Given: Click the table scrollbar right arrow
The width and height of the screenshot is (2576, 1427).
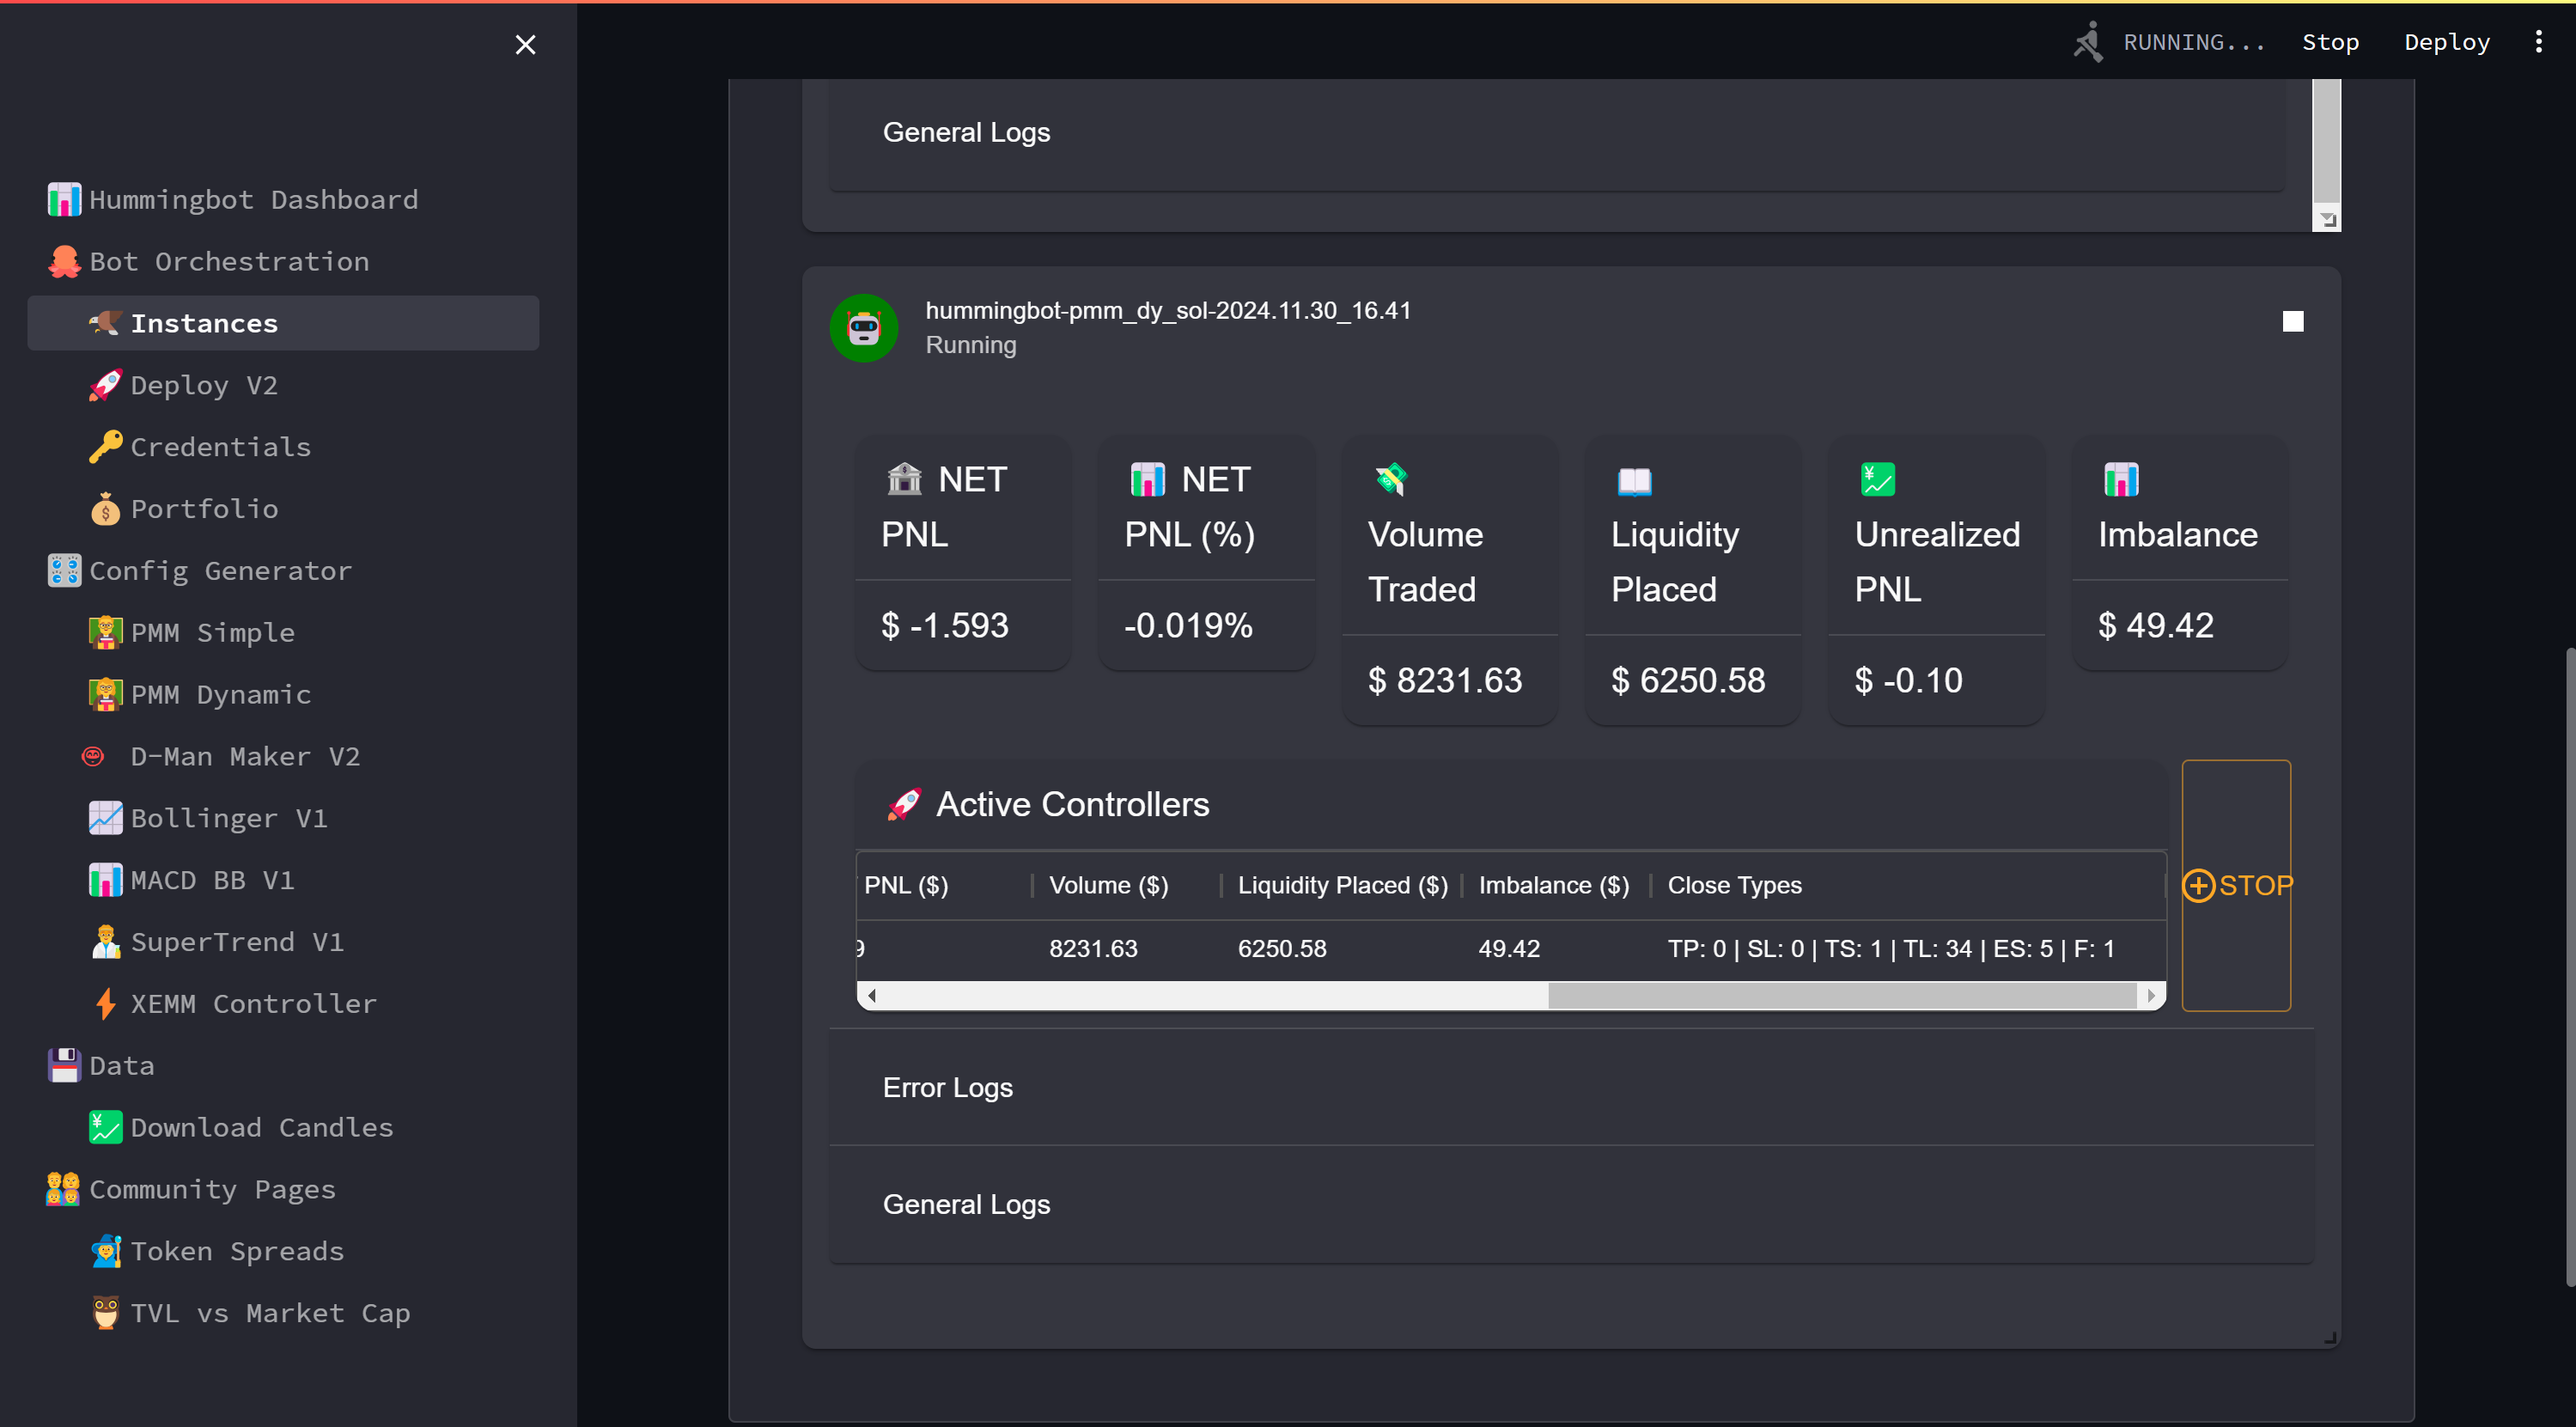Looking at the screenshot, I should pyautogui.click(x=2151, y=996).
